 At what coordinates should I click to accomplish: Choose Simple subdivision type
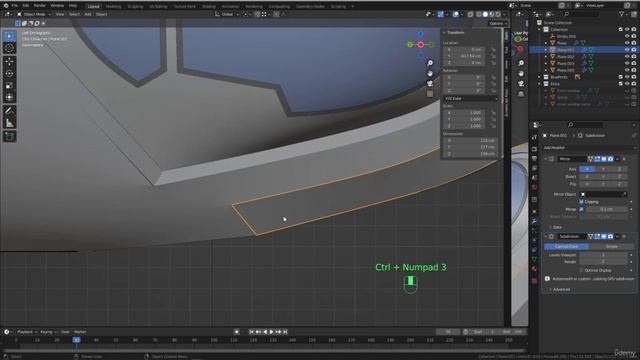coord(611,247)
